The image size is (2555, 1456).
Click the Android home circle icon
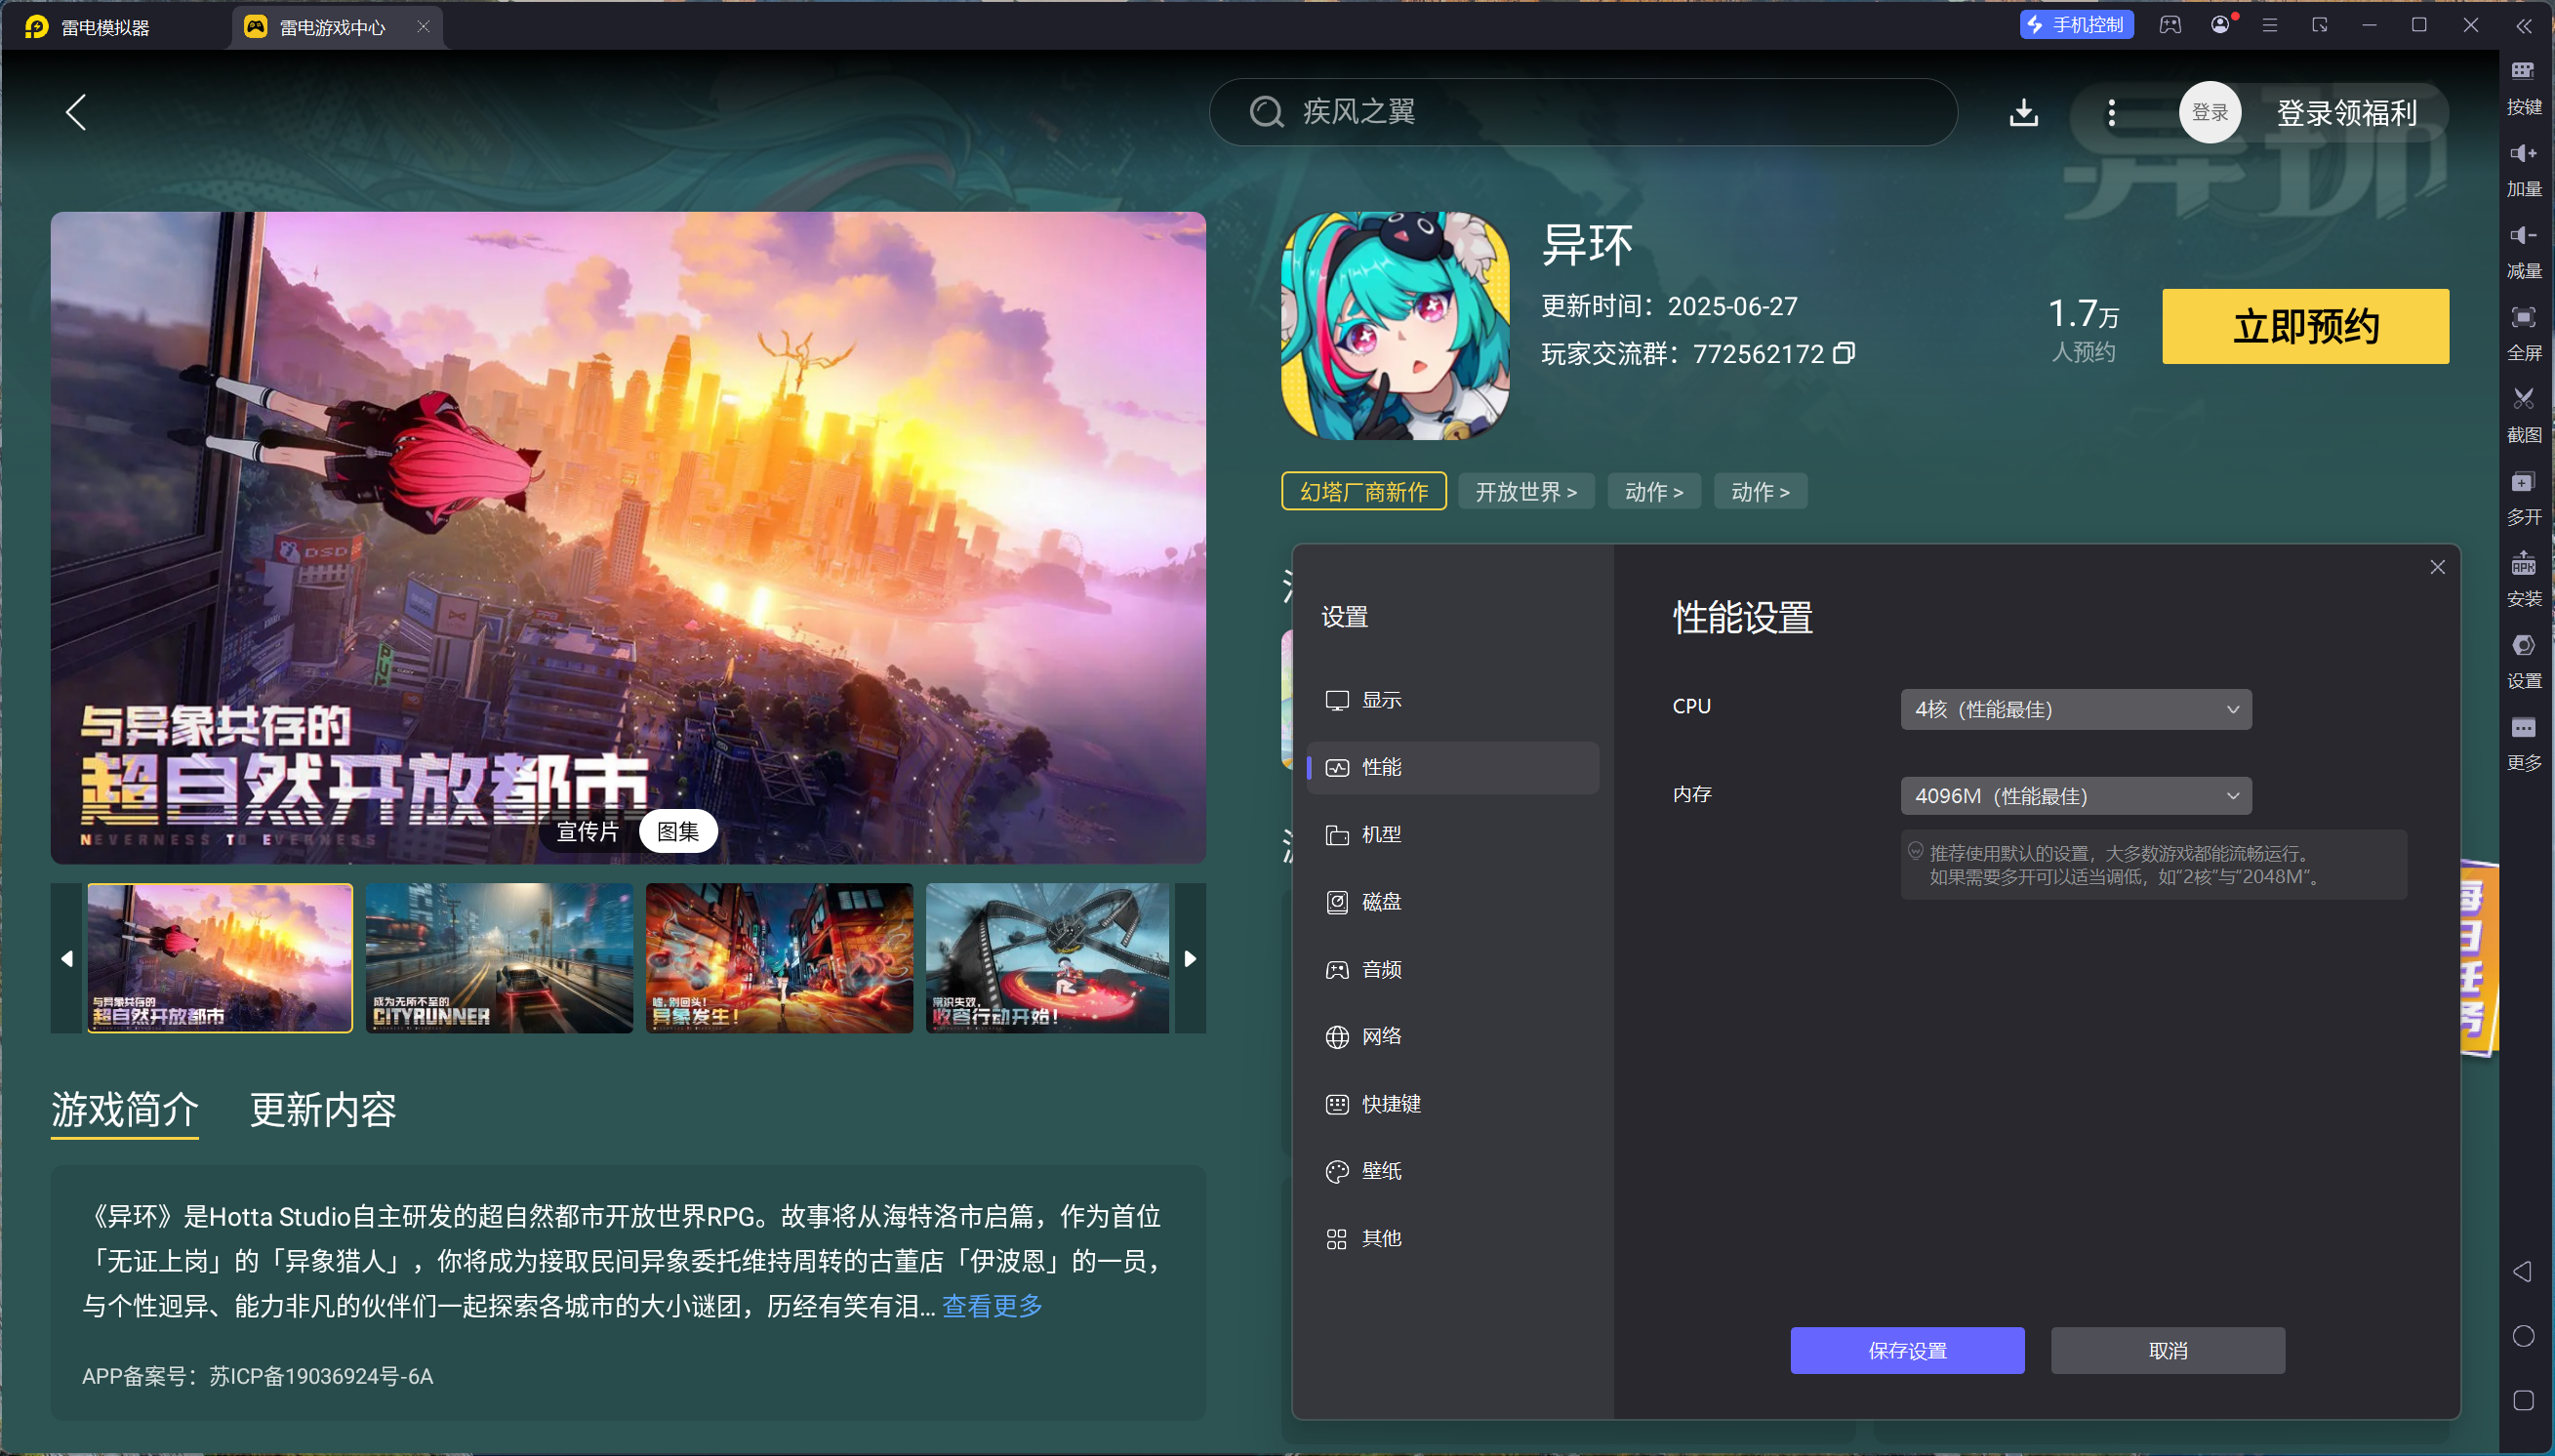click(x=2523, y=1336)
